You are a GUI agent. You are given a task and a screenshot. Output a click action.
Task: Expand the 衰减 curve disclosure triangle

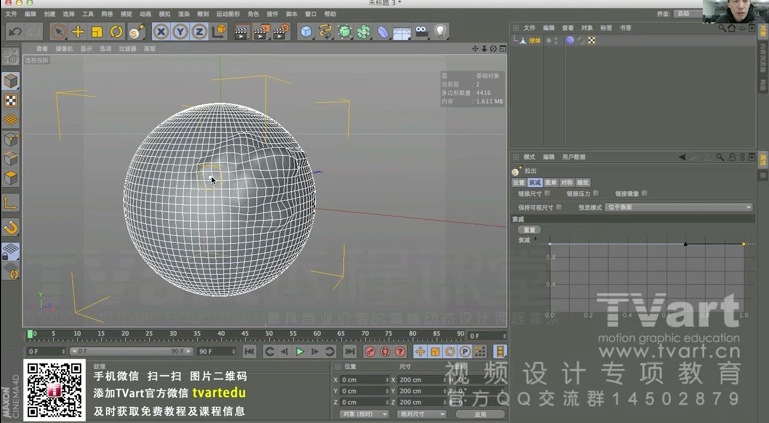pos(536,239)
